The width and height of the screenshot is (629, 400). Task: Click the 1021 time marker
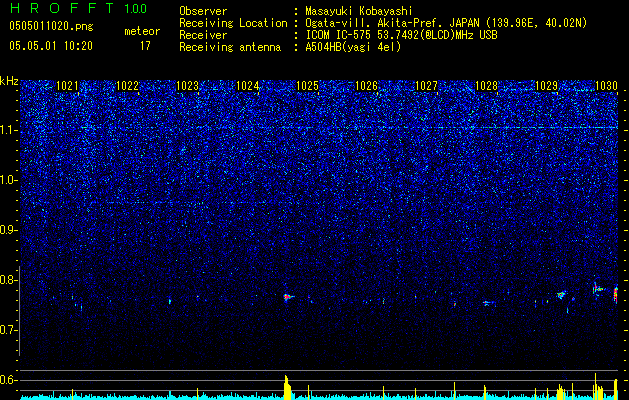(67, 86)
